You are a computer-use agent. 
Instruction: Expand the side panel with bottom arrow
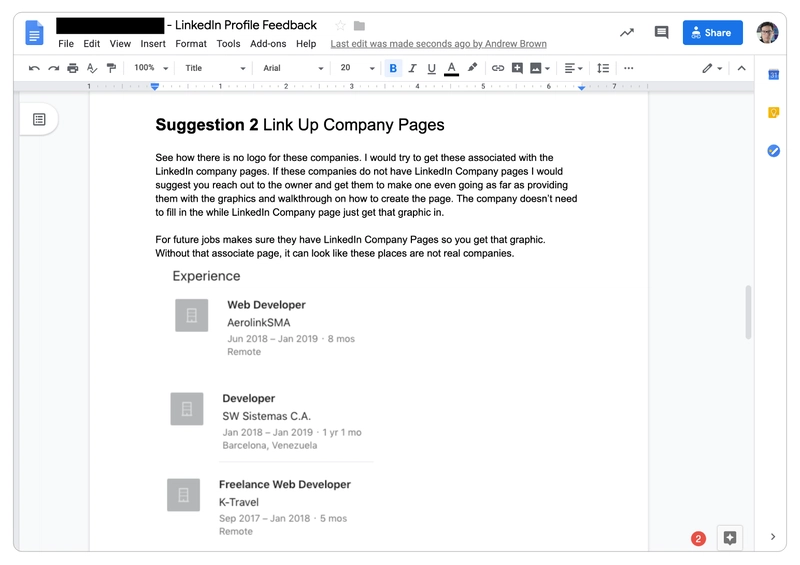click(x=773, y=536)
